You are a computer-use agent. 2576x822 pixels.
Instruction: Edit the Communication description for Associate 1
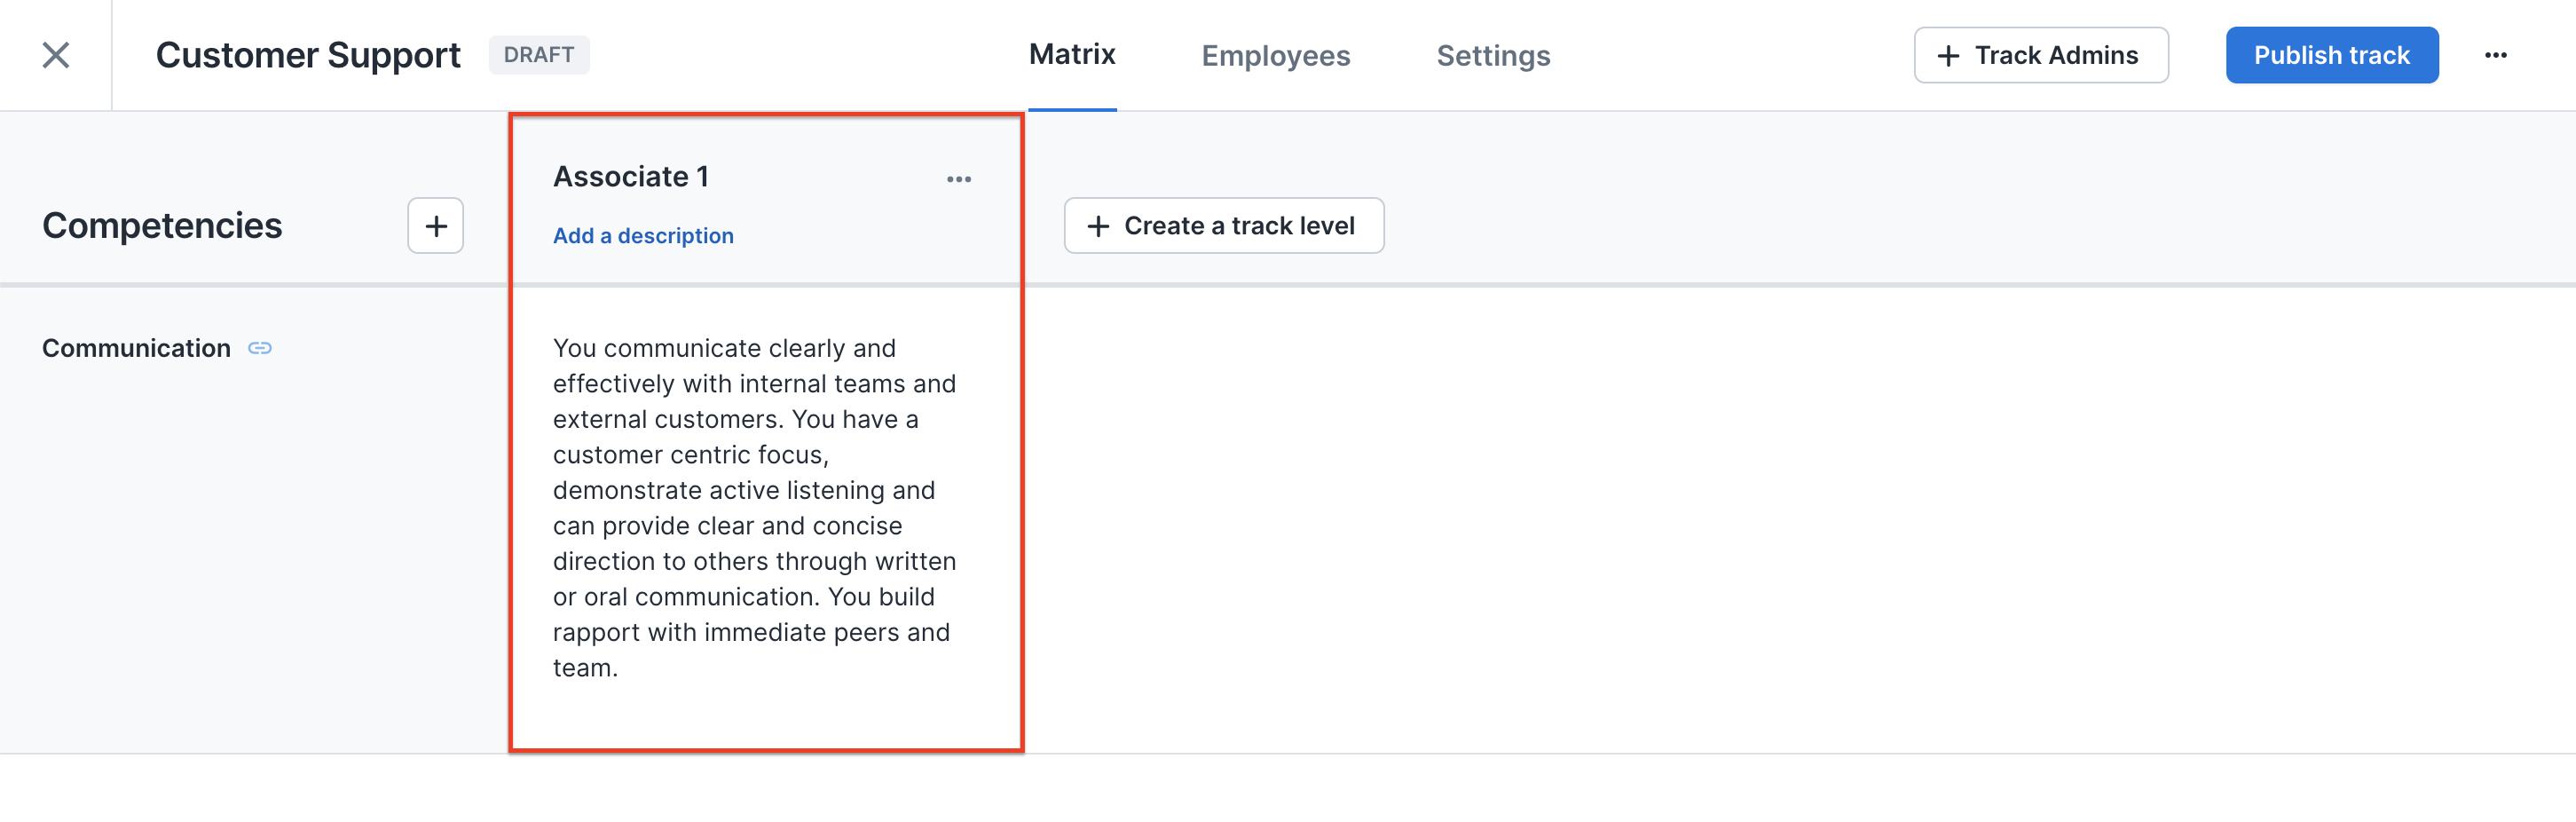pos(755,508)
